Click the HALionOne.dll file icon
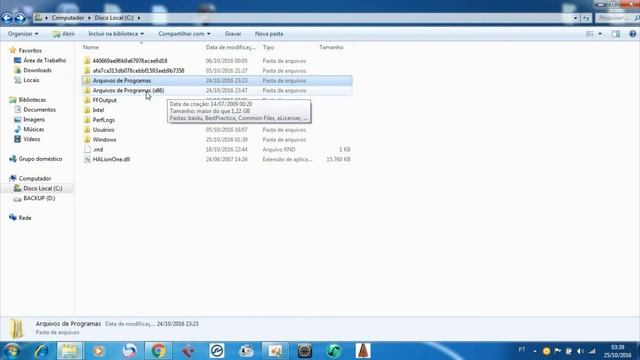Screen dimensions: 640x360 coord(87,159)
